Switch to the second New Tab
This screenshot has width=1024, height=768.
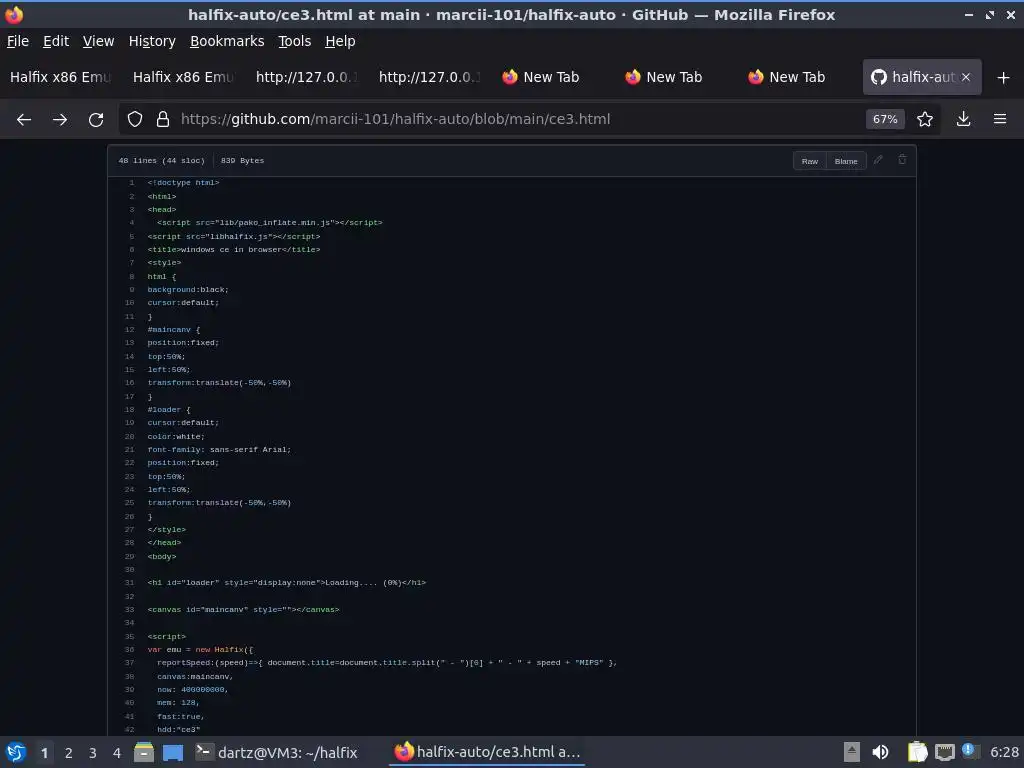click(675, 77)
